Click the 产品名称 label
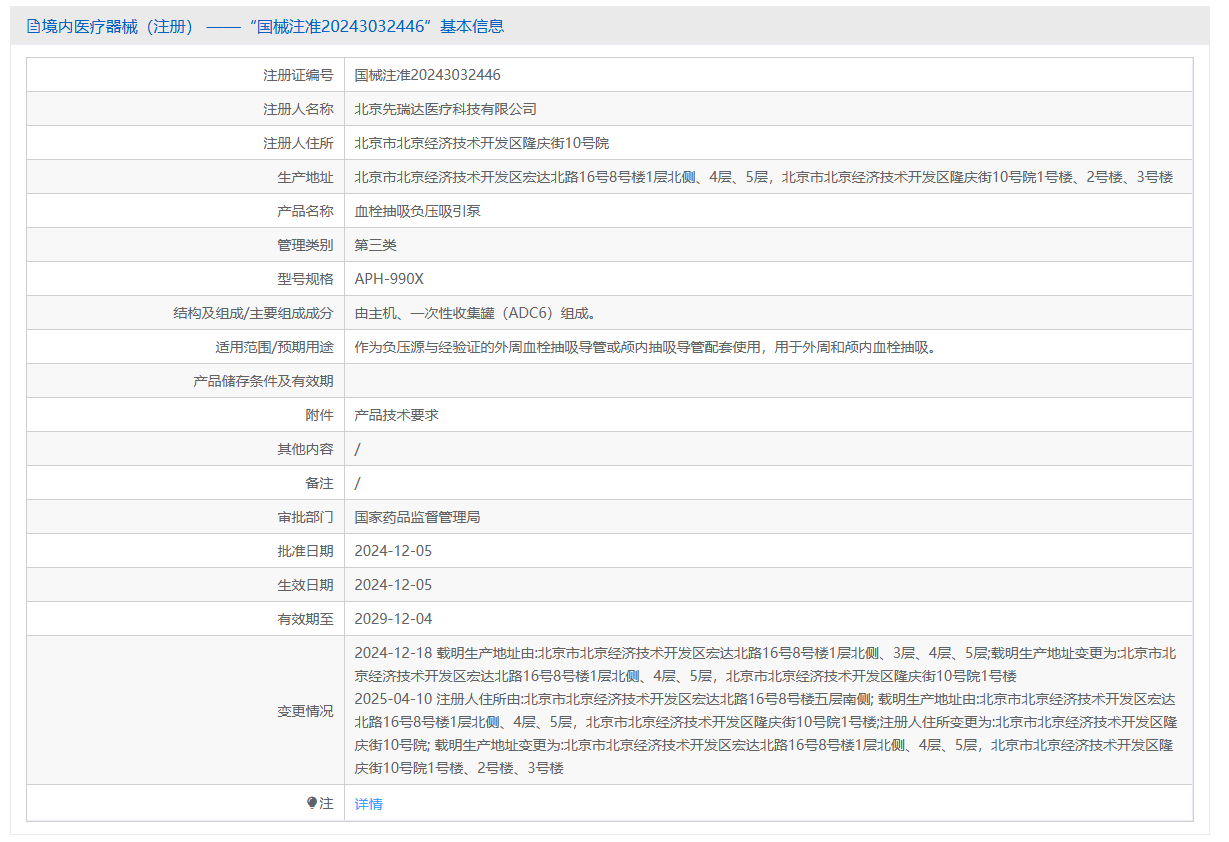 pyautogui.click(x=305, y=211)
